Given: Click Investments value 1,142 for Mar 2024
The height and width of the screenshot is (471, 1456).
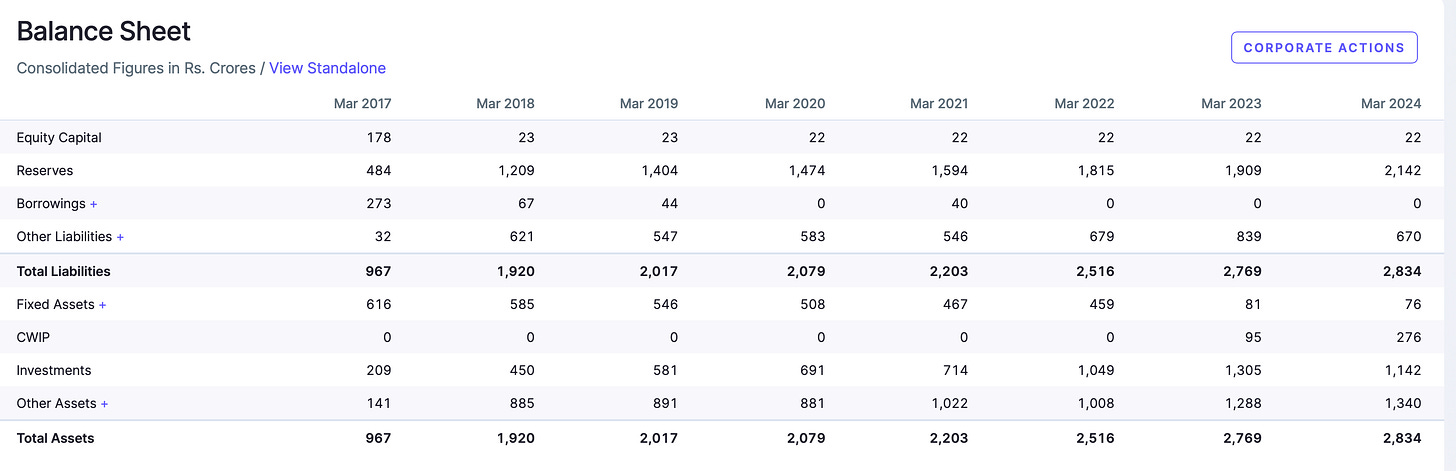Looking at the screenshot, I should (x=1404, y=371).
